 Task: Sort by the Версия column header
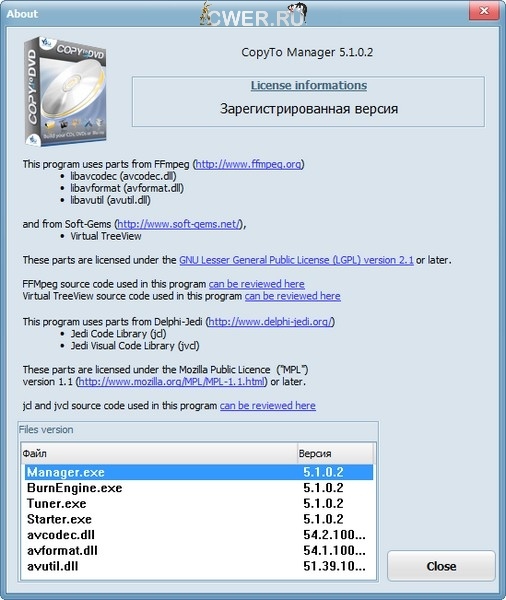click(335, 453)
